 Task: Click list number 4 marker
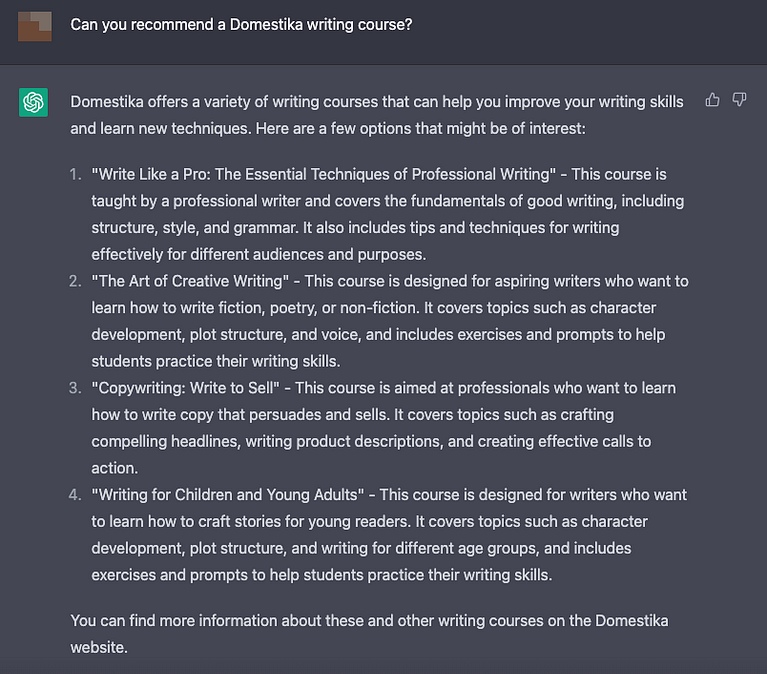(x=75, y=494)
